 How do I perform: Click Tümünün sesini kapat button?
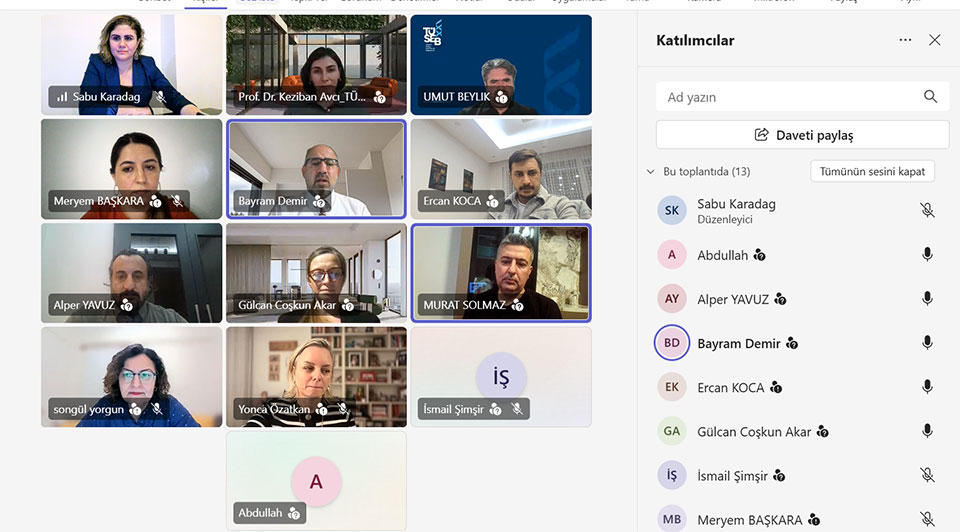[x=872, y=171]
